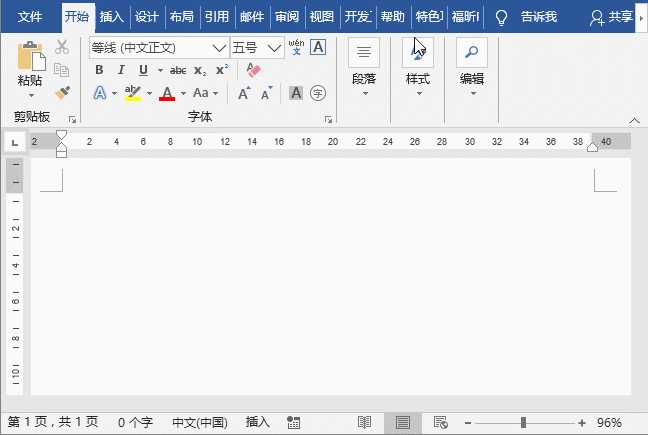Switch to the 布局 Layout tab
648x435 pixels.
click(182, 17)
